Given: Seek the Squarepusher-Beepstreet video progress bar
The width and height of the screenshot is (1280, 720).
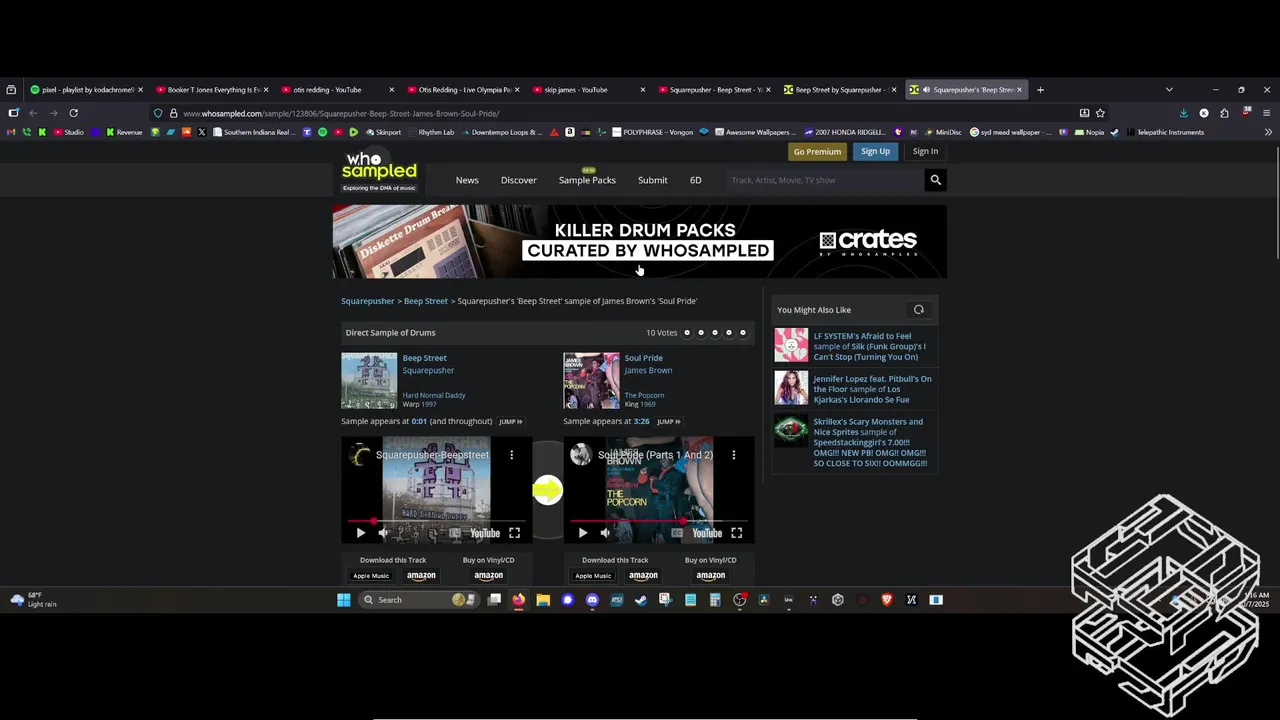Looking at the screenshot, I should pyautogui.click(x=436, y=521).
